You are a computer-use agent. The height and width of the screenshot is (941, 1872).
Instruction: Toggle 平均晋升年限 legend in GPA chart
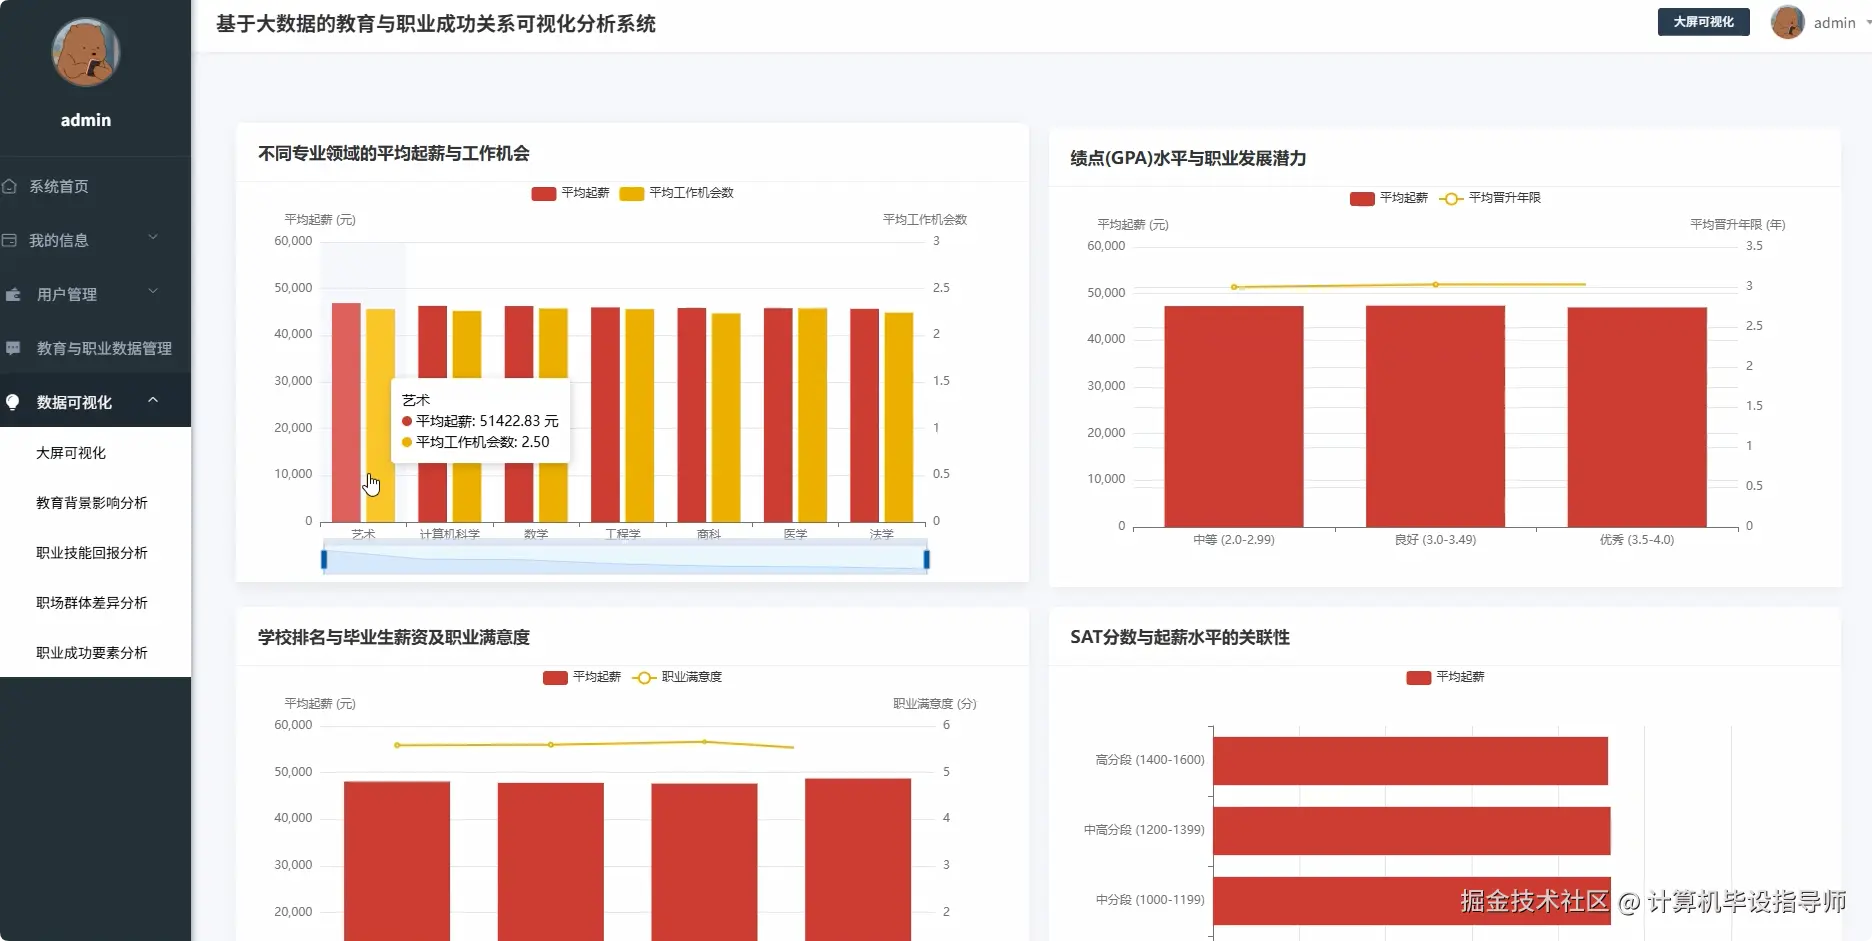(1490, 198)
